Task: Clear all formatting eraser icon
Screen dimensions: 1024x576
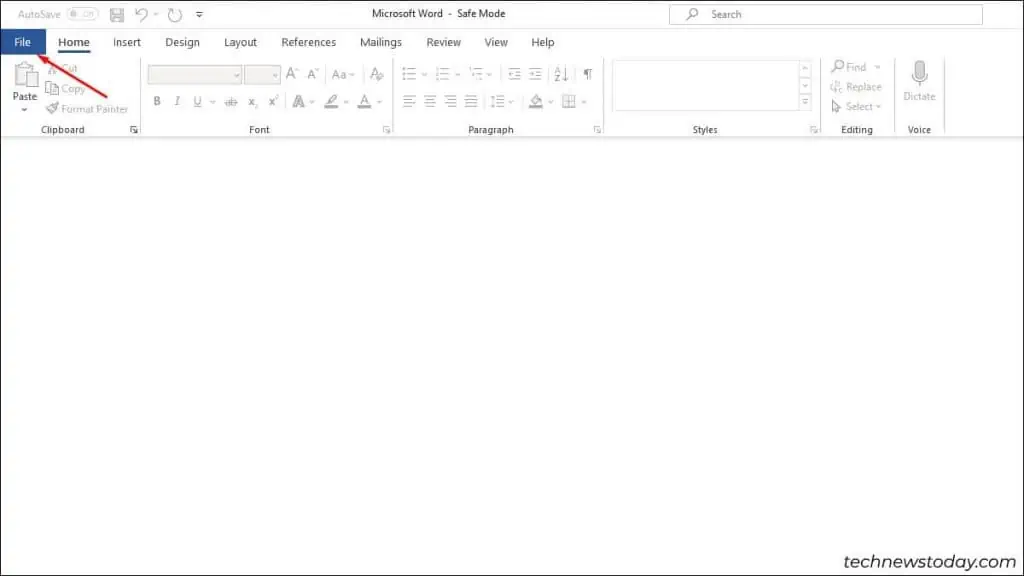Action: [x=377, y=74]
